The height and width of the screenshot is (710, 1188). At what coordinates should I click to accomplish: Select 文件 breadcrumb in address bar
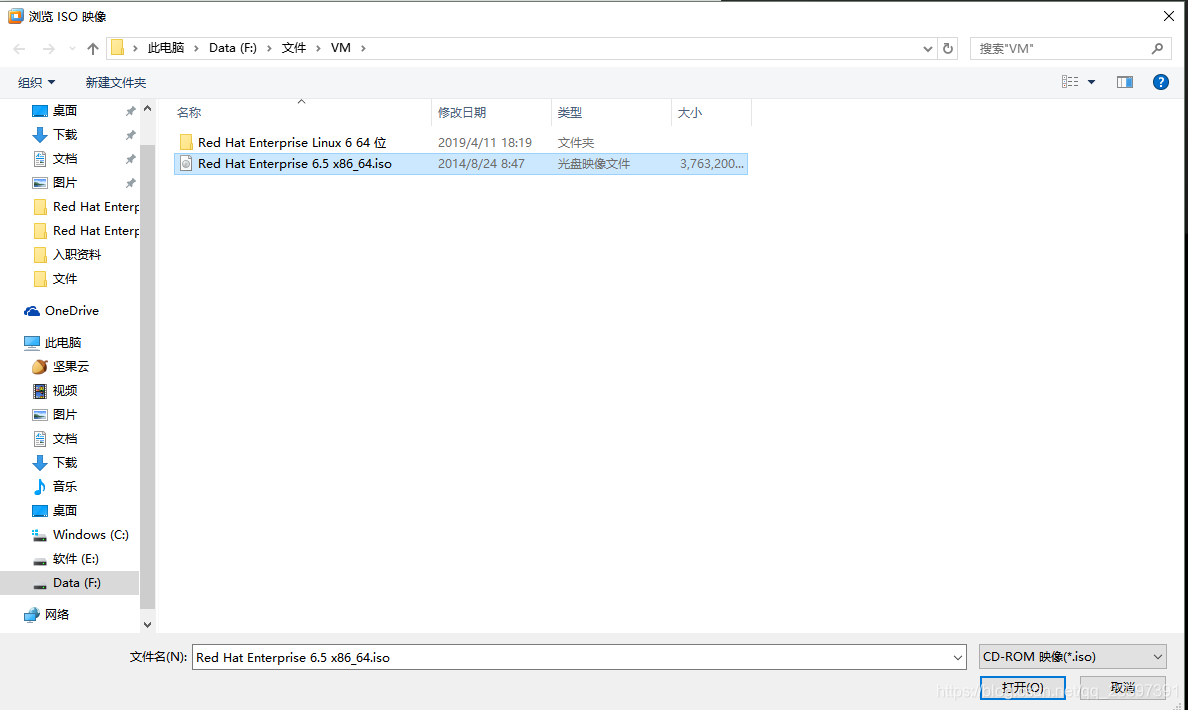tap(294, 48)
